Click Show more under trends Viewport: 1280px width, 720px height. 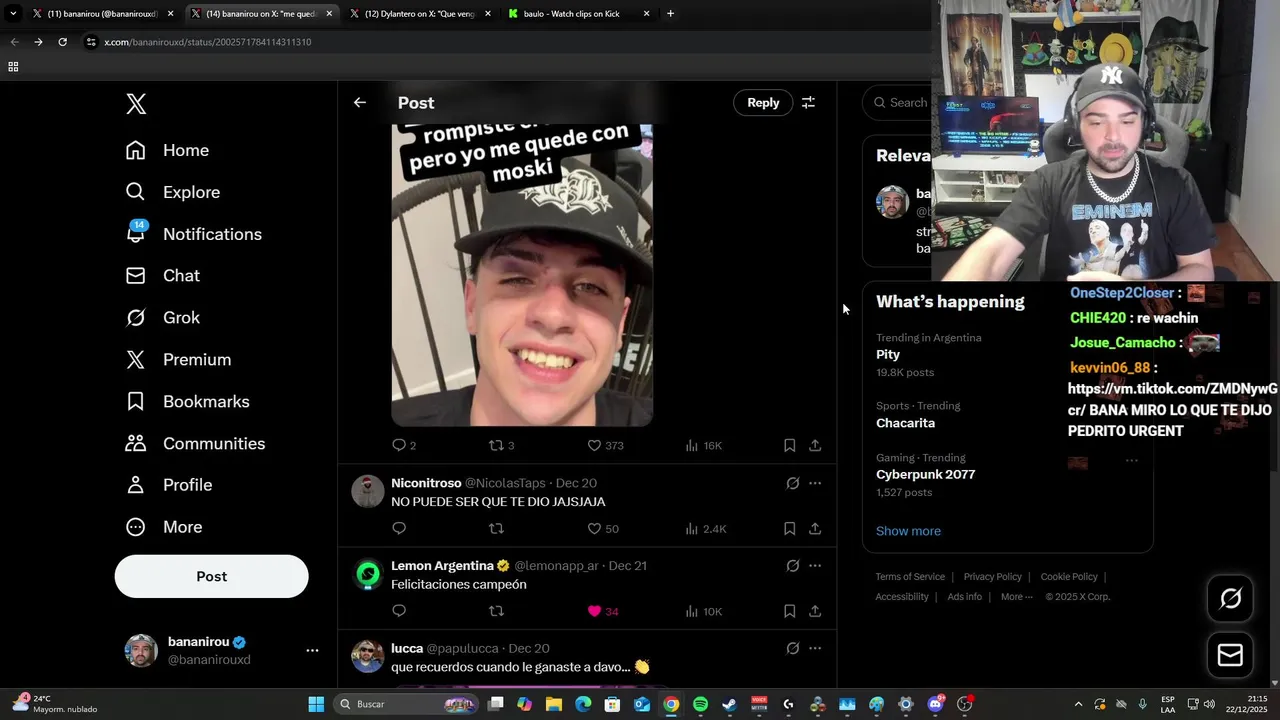coord(908,531)
